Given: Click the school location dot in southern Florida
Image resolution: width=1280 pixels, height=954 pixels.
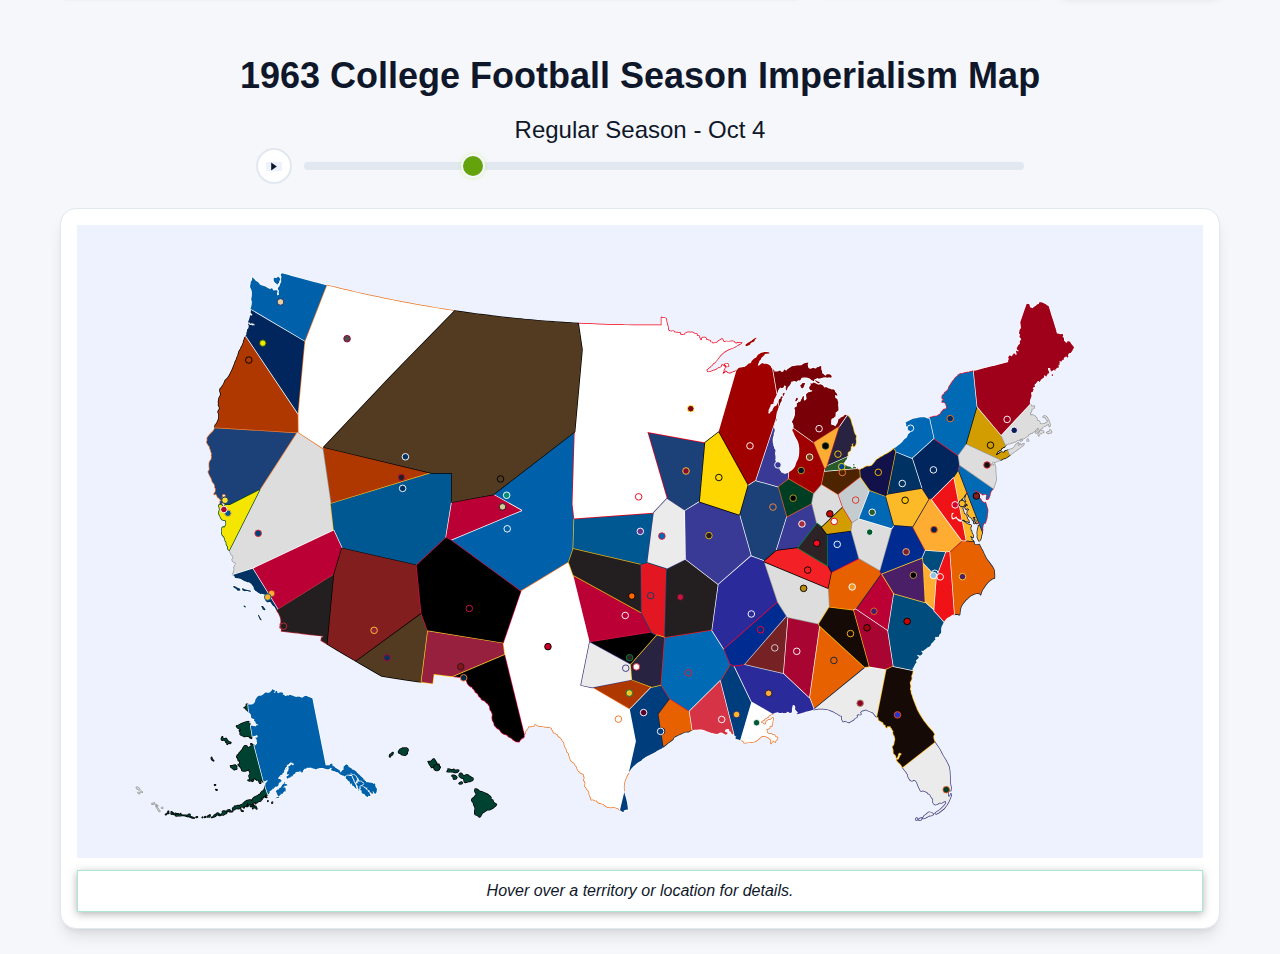Looking at the screenshot, I should tap(946, 790).
